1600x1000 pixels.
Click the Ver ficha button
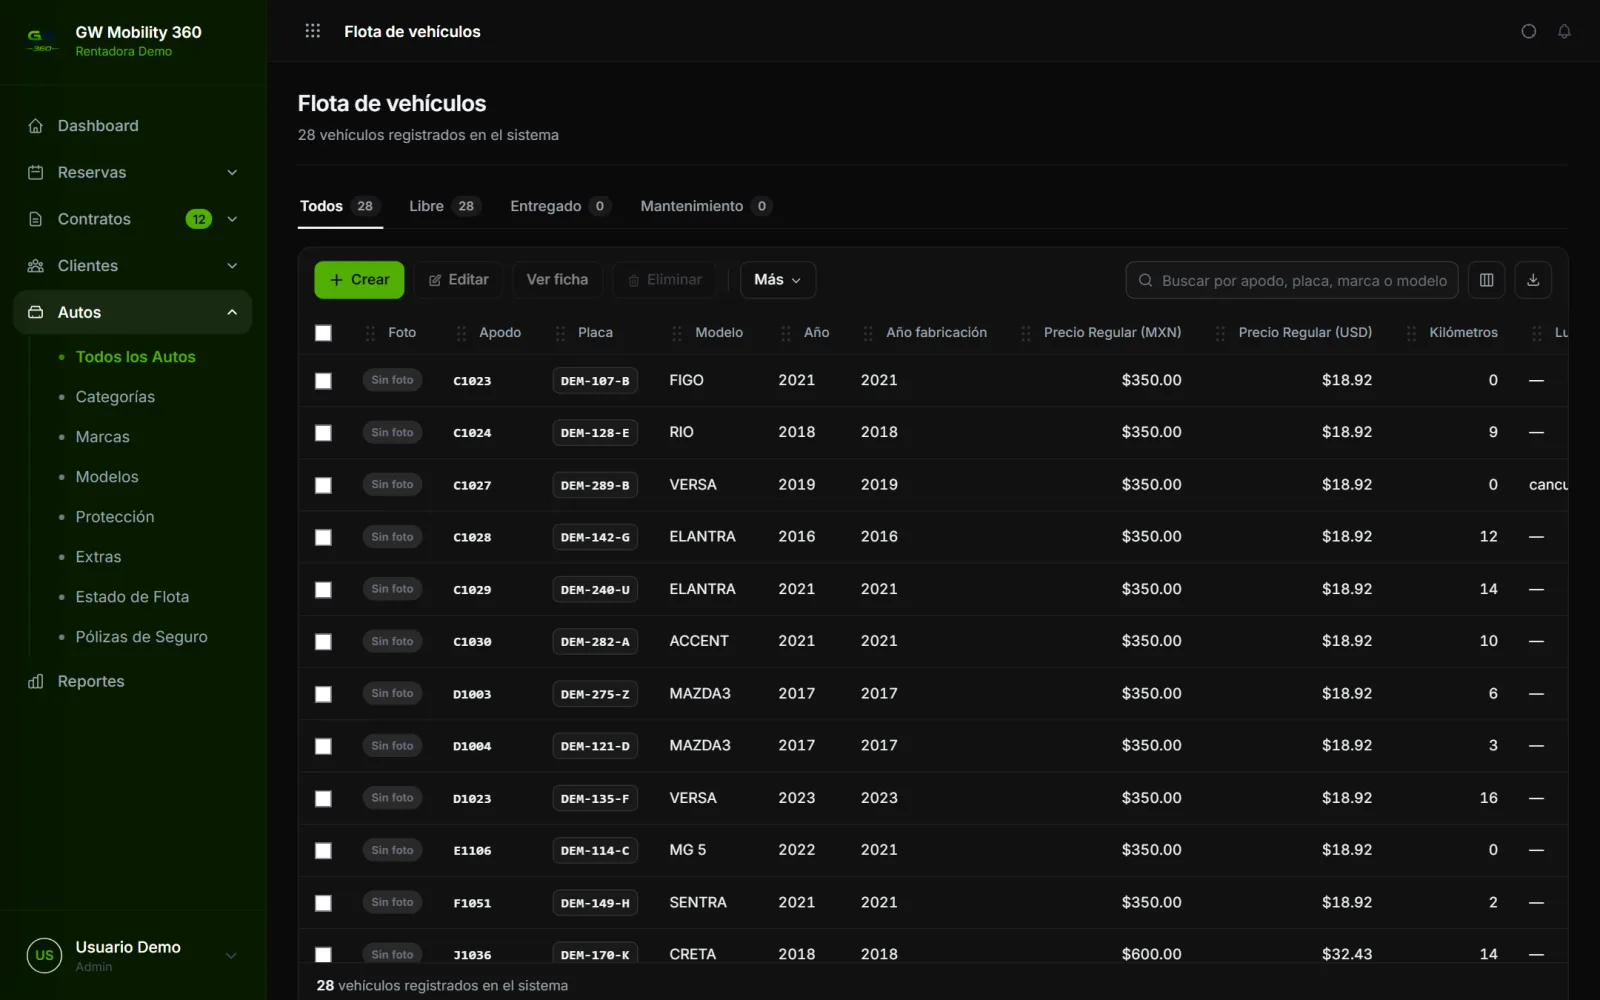[x=557, y=280]
